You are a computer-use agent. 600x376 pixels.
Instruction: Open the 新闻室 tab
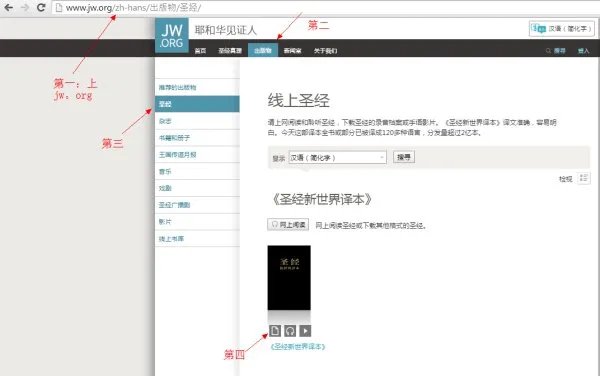pos(292,50)
